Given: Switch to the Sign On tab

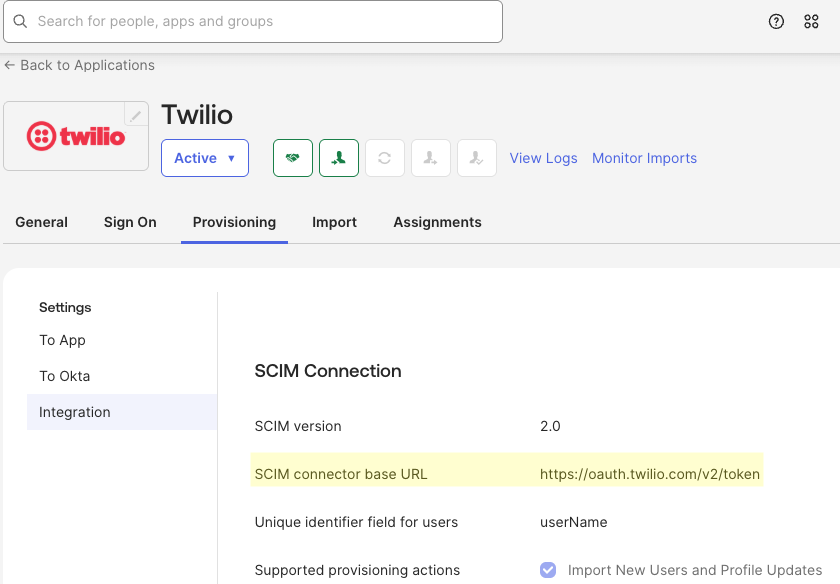Looking at the screenshot, I should pyautogui.click(x=130, y=222).
